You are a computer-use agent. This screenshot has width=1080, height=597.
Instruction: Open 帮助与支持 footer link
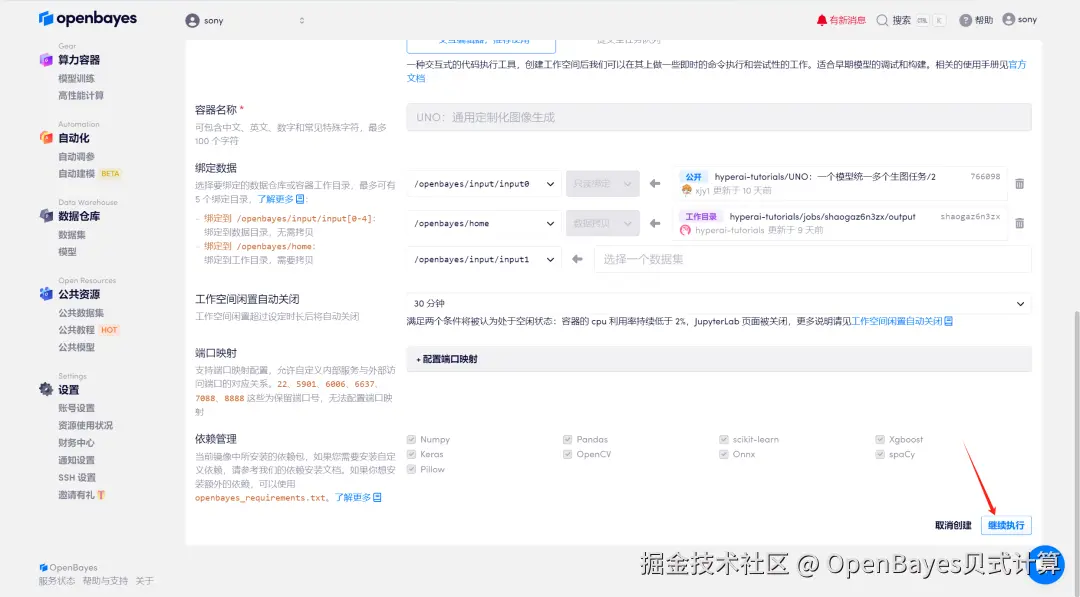point(105,581)
